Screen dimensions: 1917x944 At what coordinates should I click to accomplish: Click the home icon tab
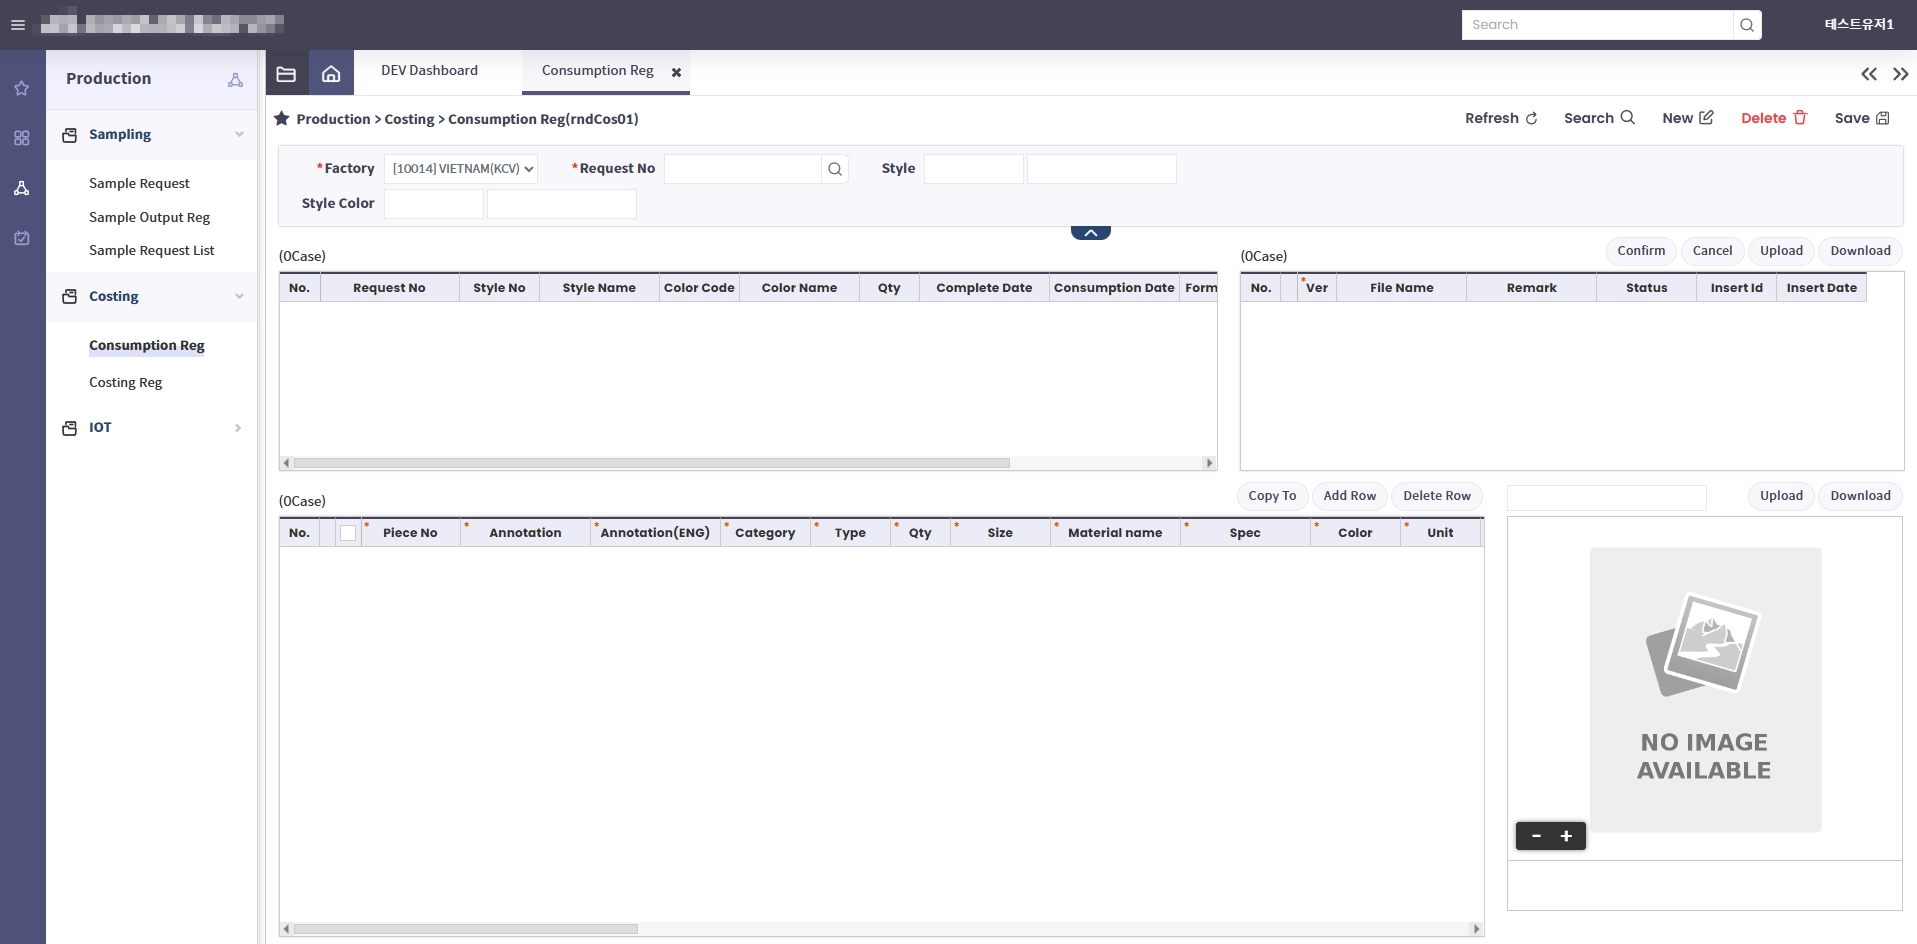pos(331,73)
